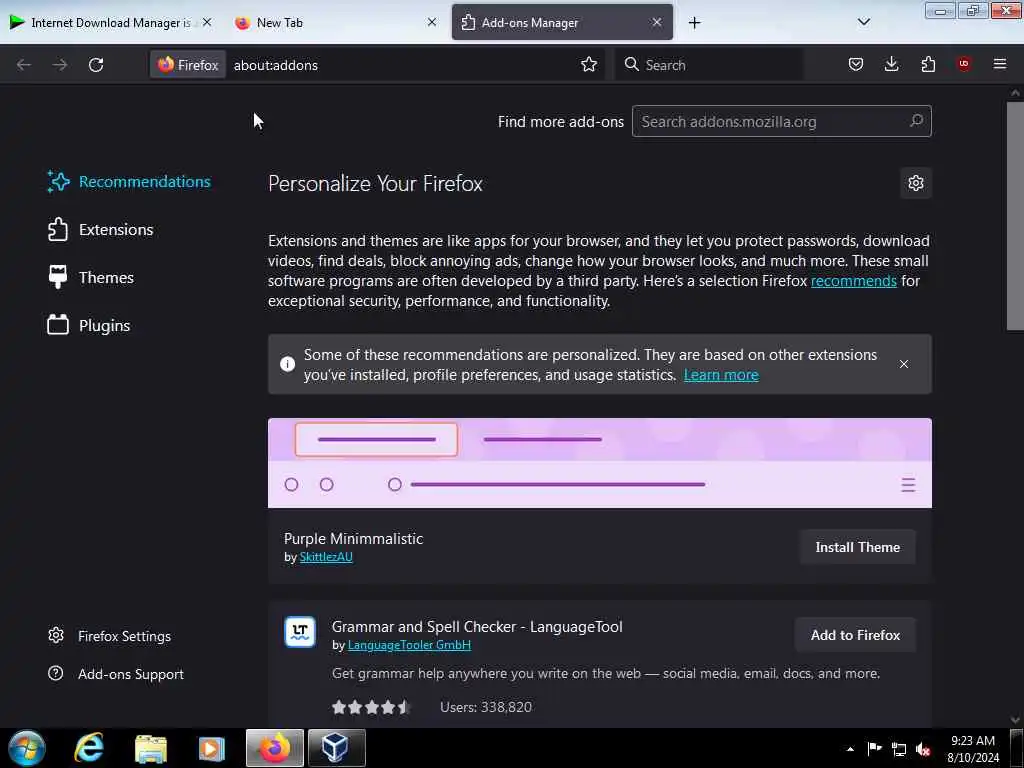Open the LanguageTooler GmbH author link
The width and height of the screenshot is (1024, 768).
(x=409, y=645)
